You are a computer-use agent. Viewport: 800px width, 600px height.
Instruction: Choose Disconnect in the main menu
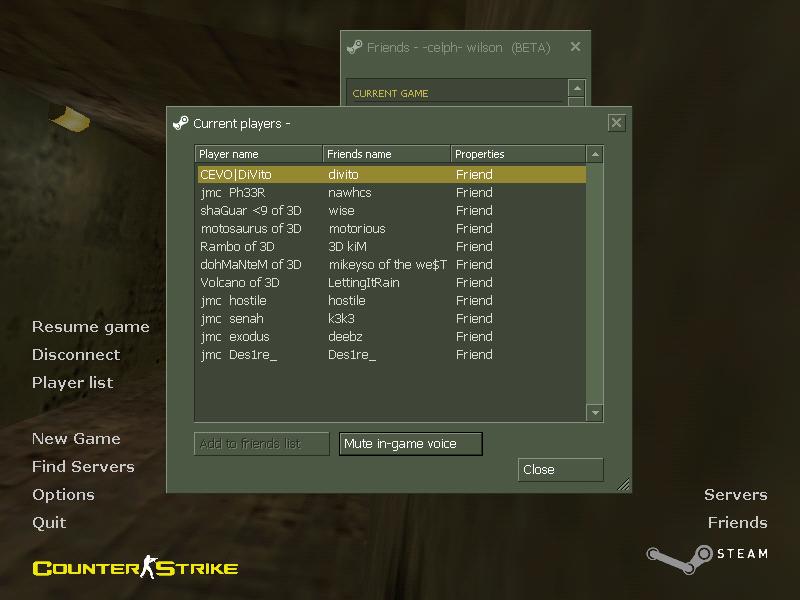tap(76, 355)
